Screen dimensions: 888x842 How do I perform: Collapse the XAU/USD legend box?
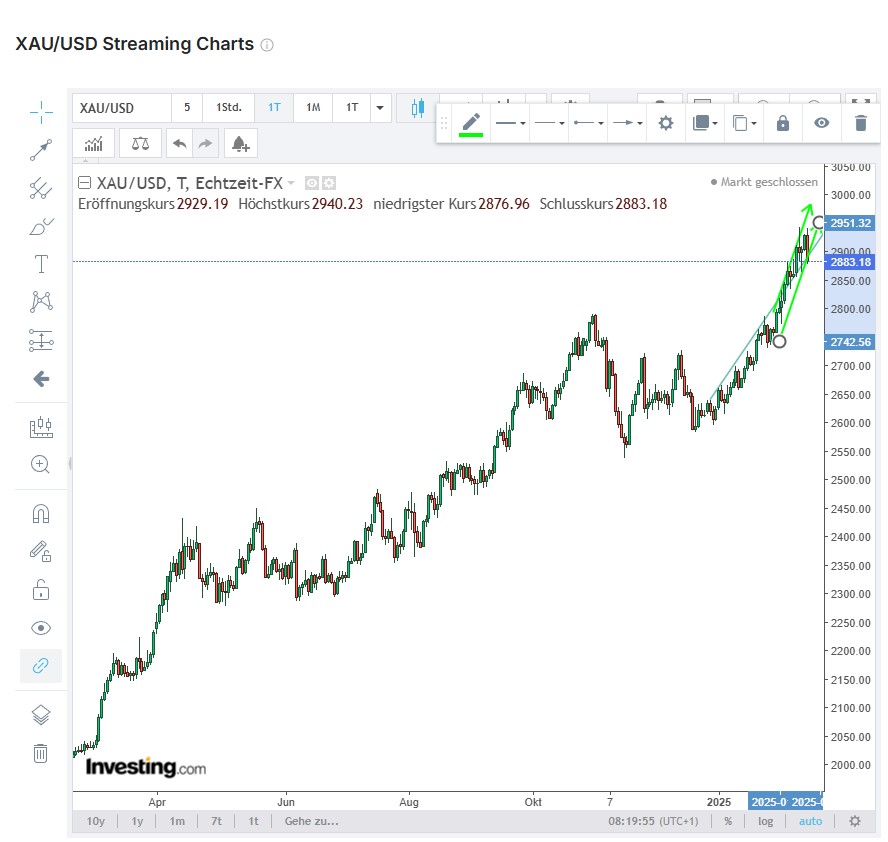84,182
